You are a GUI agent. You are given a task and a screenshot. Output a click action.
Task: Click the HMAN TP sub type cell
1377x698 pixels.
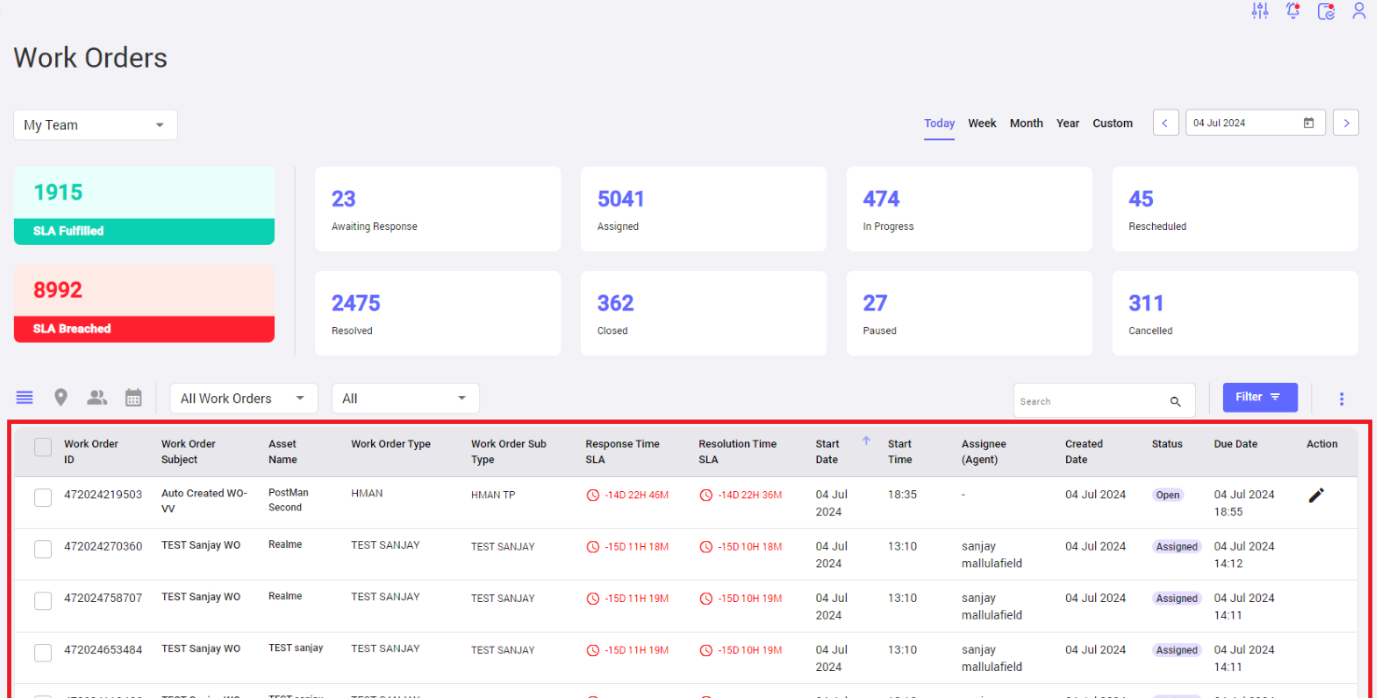pos(493,495)
